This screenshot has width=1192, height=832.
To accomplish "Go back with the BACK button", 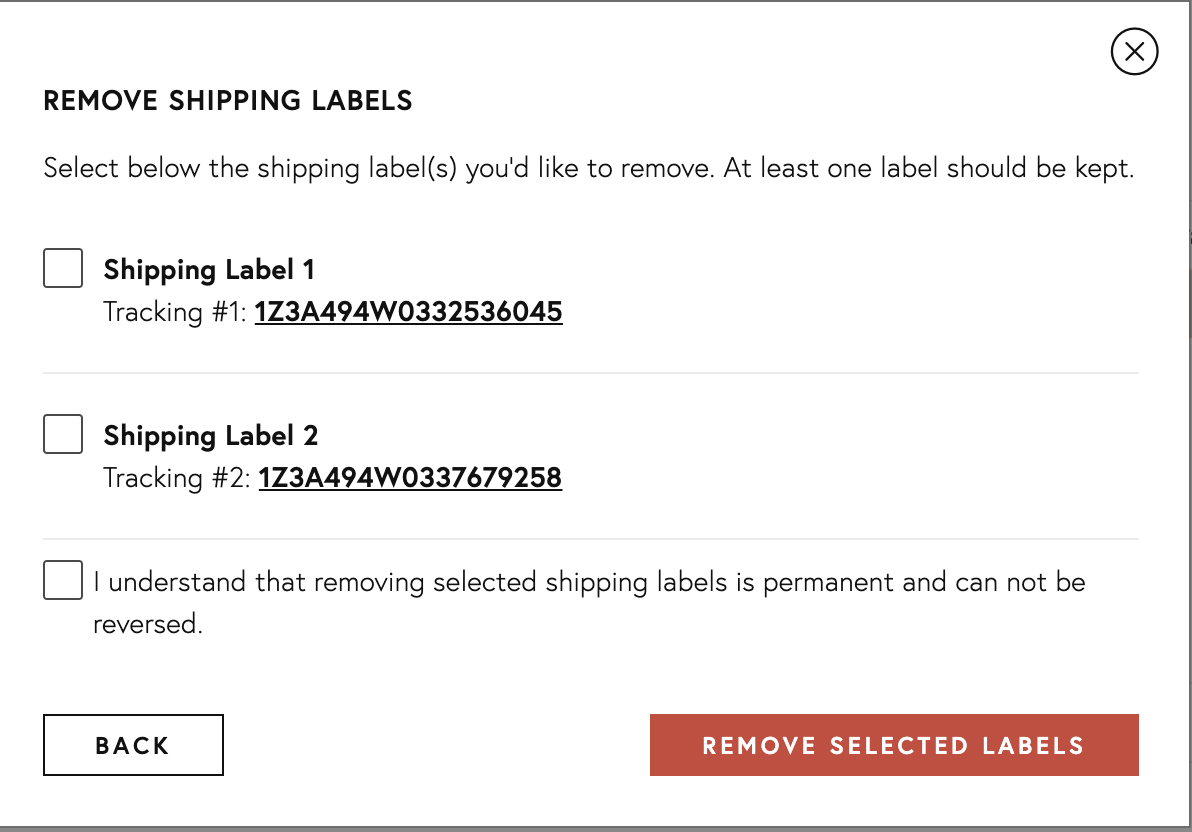I will pyautogui.click(x=133, y=745).
